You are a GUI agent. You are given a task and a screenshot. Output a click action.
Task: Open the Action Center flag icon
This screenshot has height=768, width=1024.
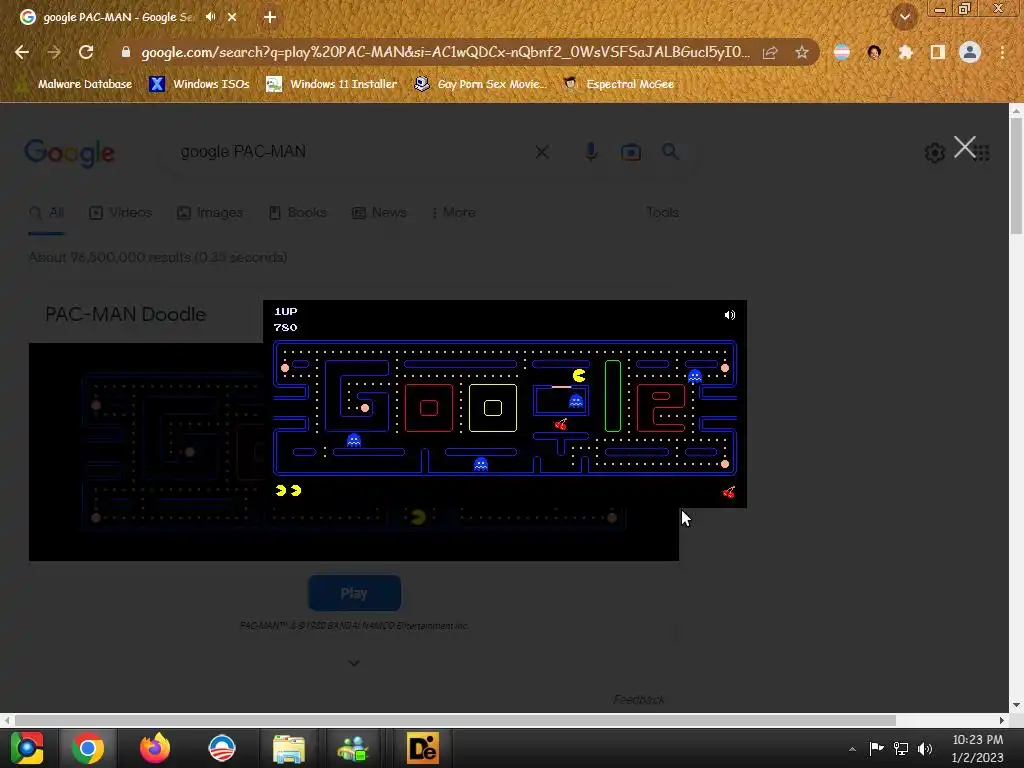coord(876,748)
